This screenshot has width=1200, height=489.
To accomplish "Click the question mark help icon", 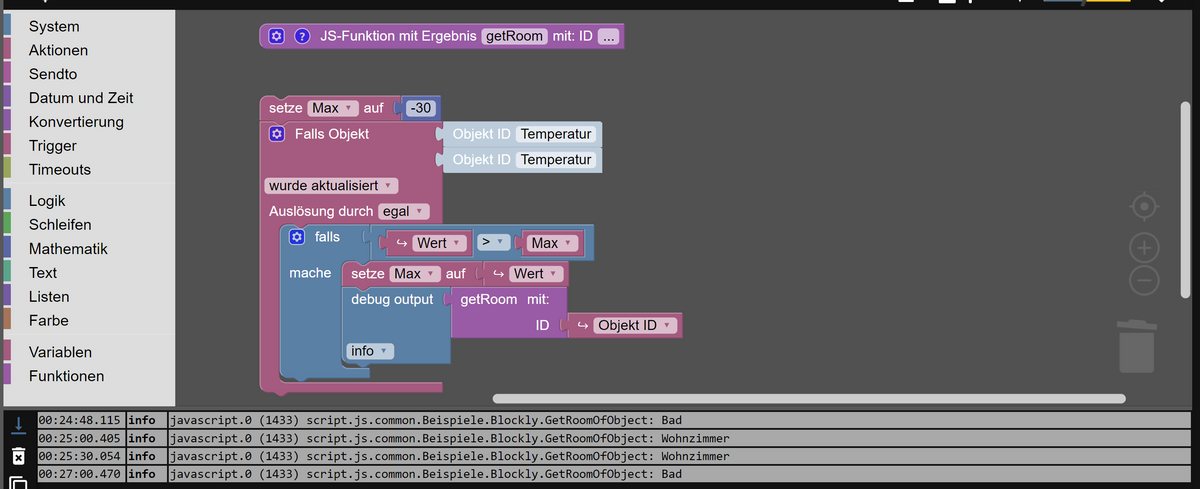I will (300, 37).
